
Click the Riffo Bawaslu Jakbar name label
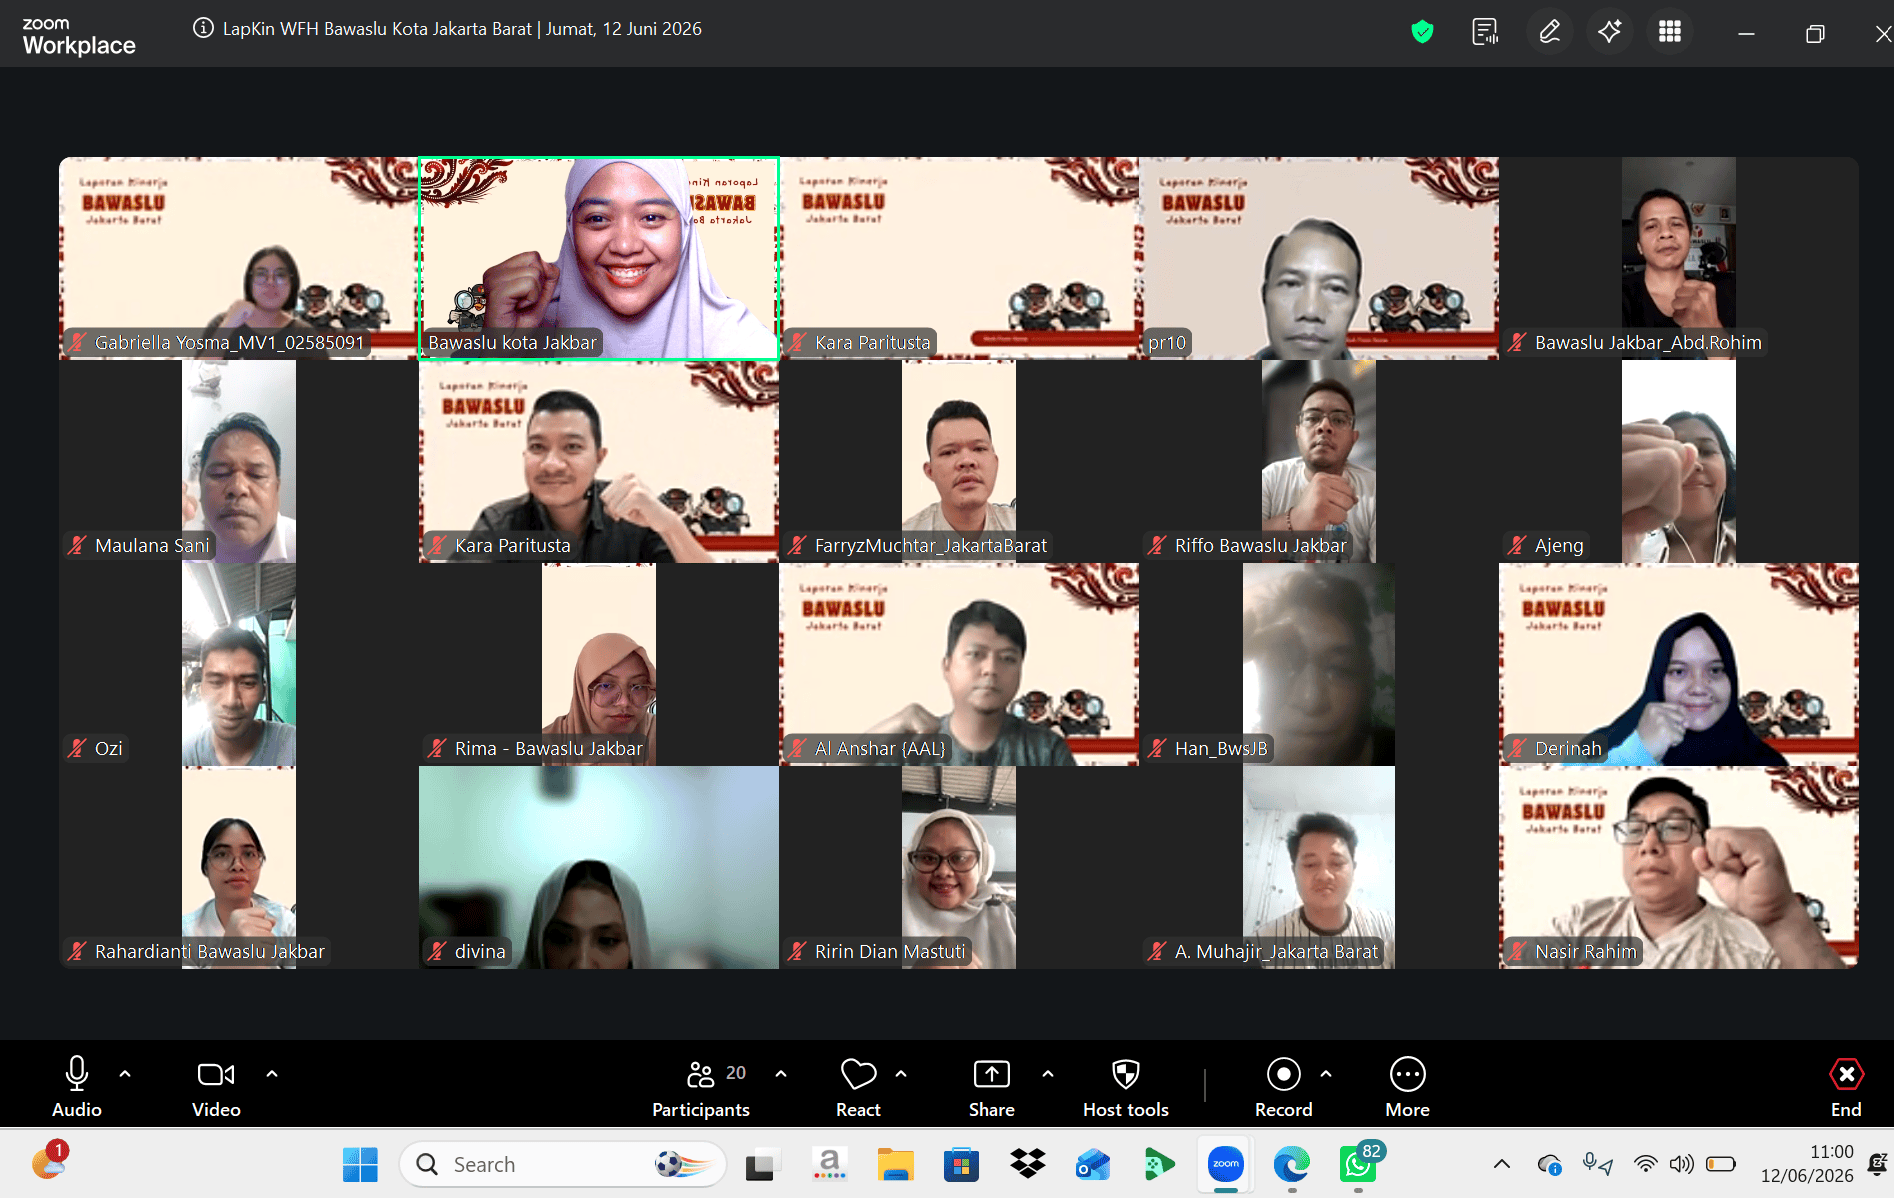click(1260, 546)
